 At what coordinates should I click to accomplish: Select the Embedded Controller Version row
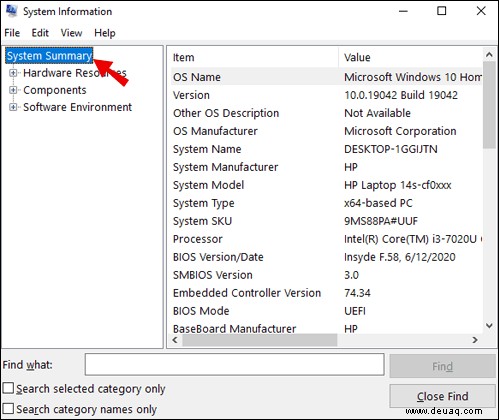(326, 293)
